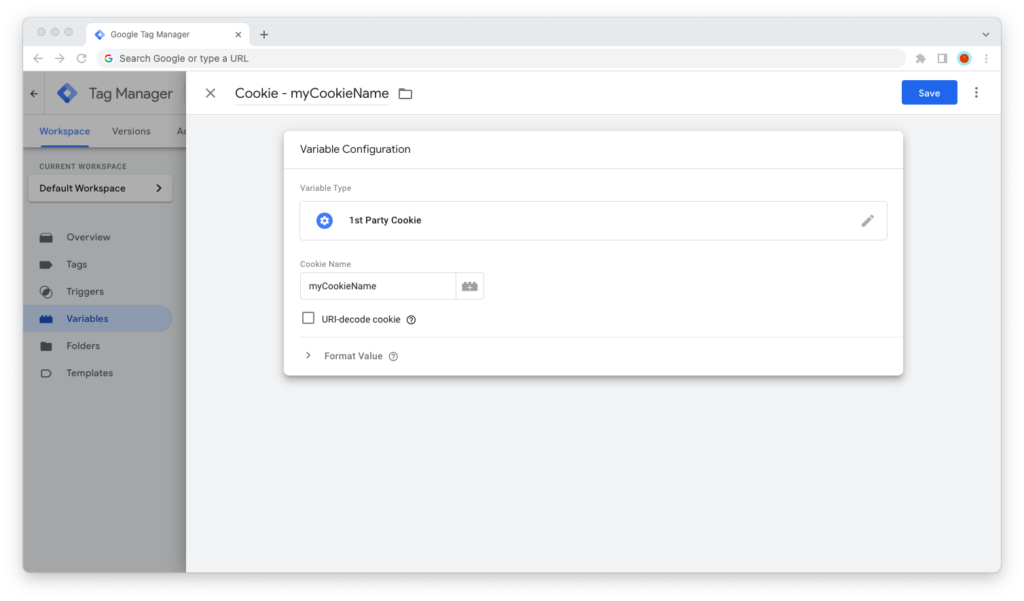The image size is (1024, 601).
Task: Open the Default Workspace selector
Action: pos(101,188)
